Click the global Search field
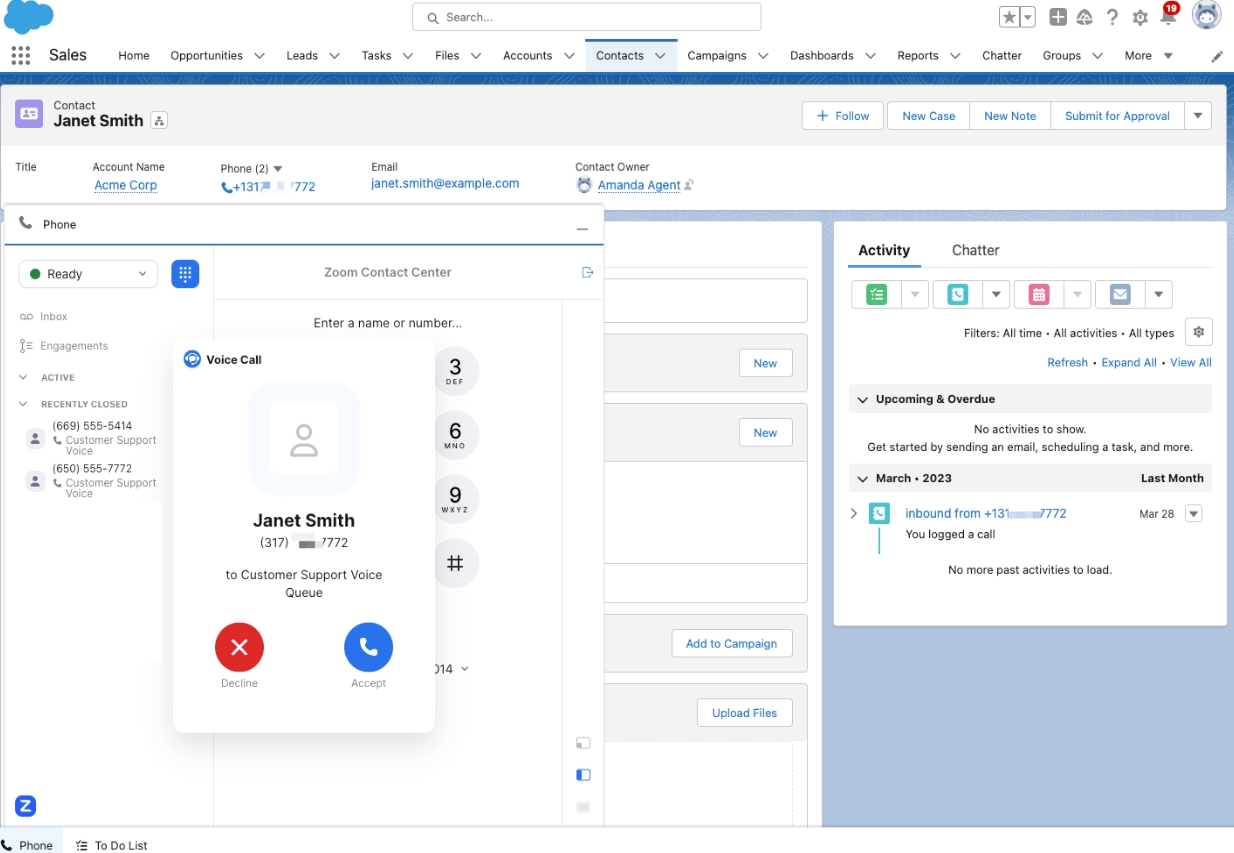This screenshot has height=853, width=1234. (x=587, y=17)
